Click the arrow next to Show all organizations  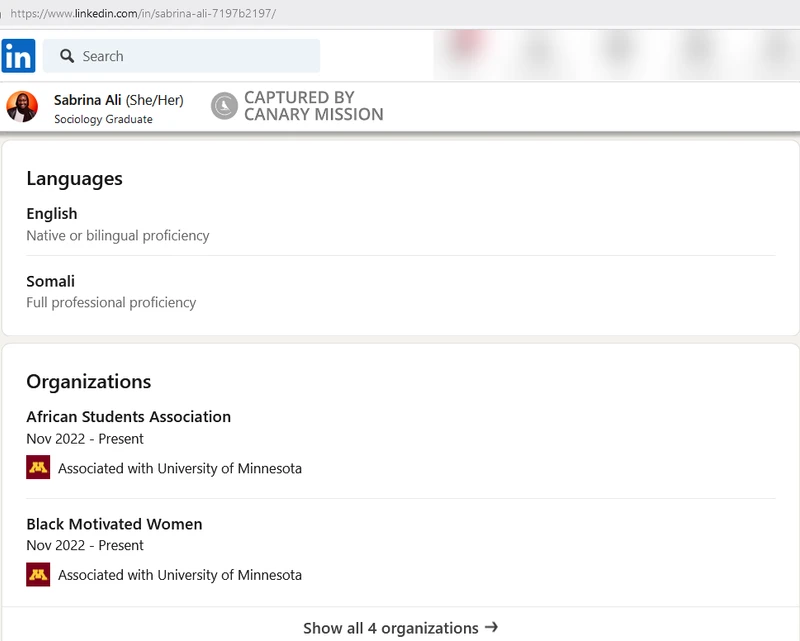tap(491, 627)
